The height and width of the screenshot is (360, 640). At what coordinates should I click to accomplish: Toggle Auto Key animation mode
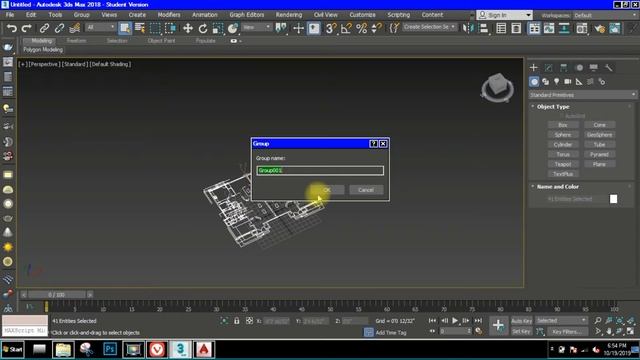(x=521, y=321)
